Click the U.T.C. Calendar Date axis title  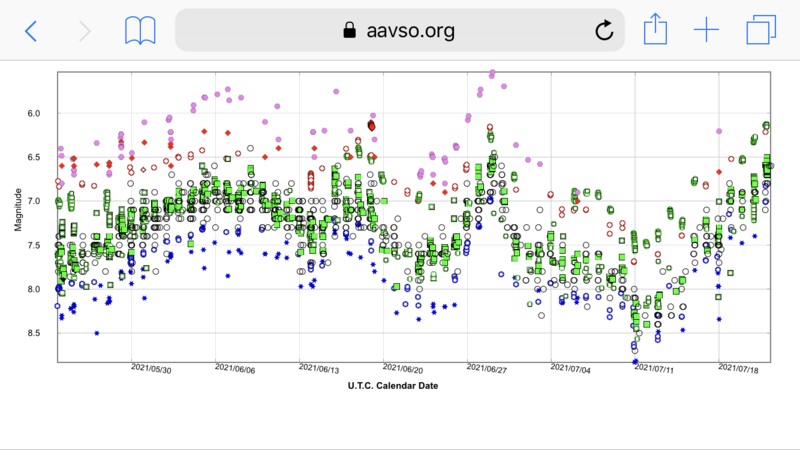393,386
